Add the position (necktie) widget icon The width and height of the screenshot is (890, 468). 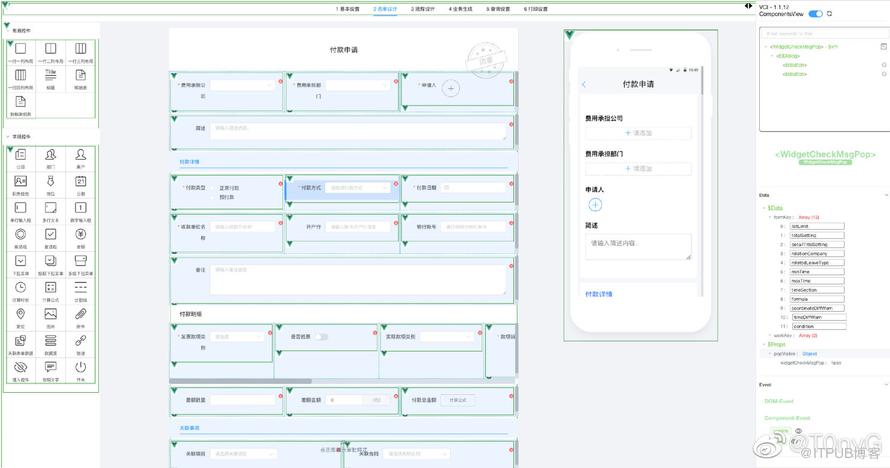click(51, 181)
